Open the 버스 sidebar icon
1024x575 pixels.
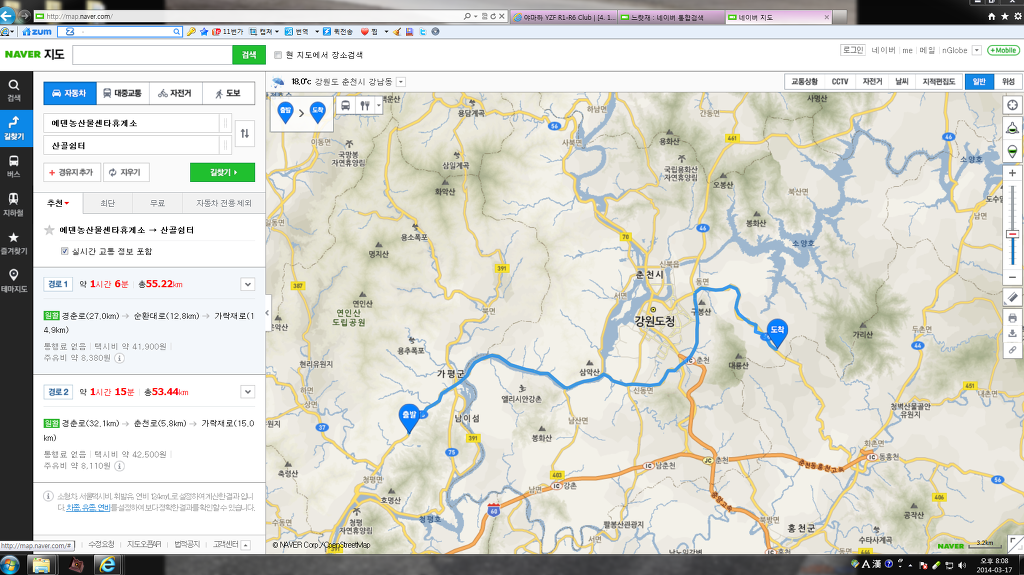[14, 166]
